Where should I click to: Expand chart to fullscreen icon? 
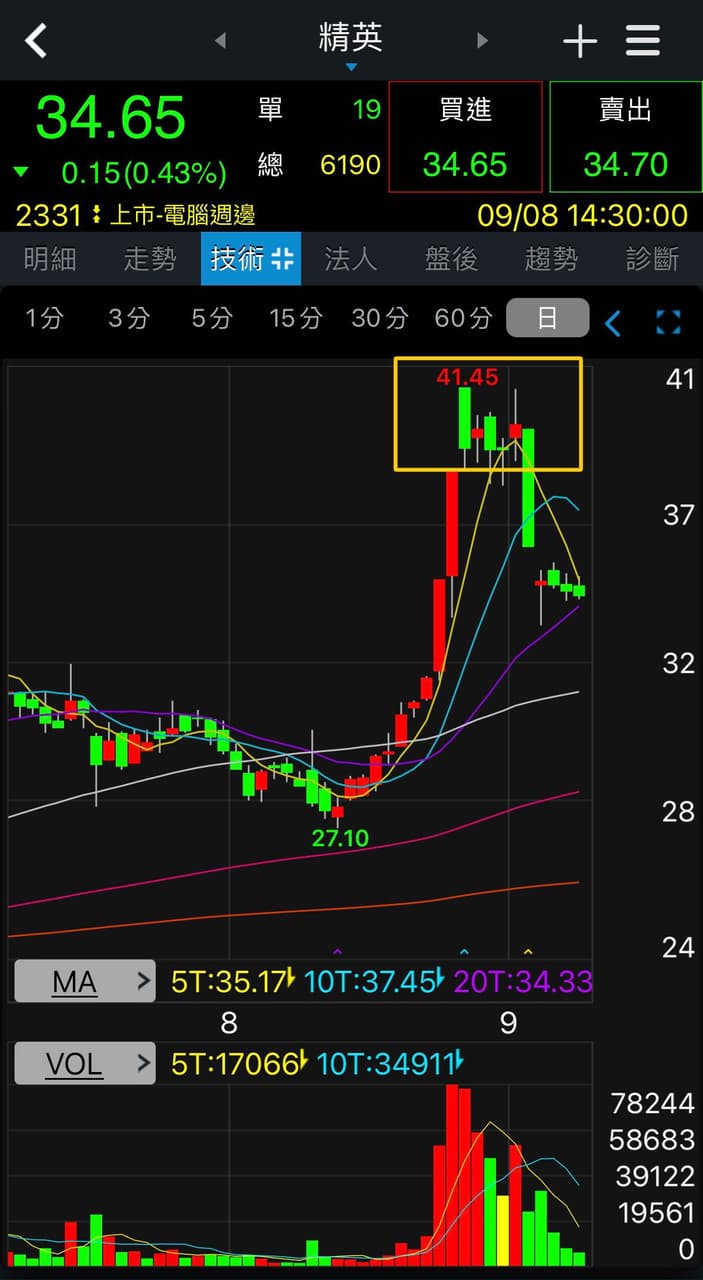click(668, 322)
